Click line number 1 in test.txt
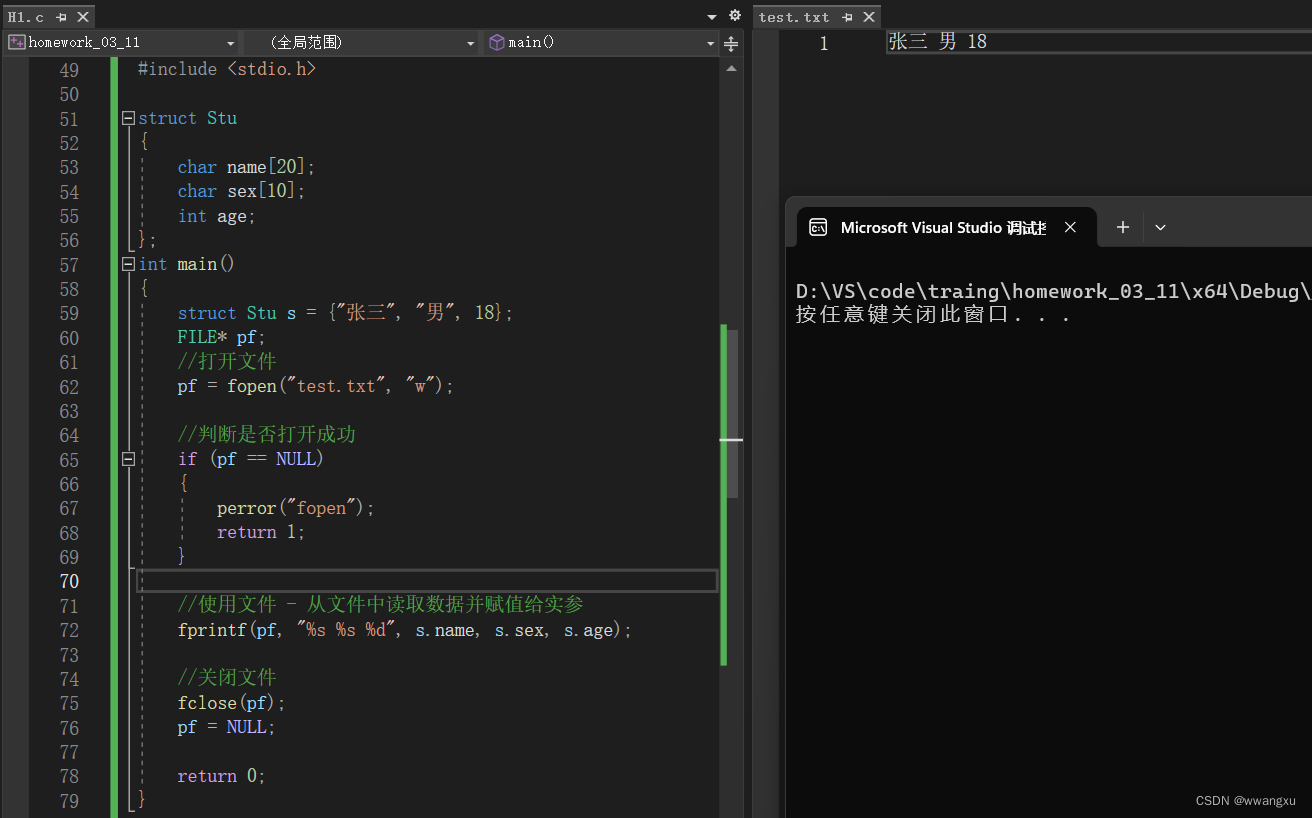1312x818 pixels. click(x=823, y=43)
